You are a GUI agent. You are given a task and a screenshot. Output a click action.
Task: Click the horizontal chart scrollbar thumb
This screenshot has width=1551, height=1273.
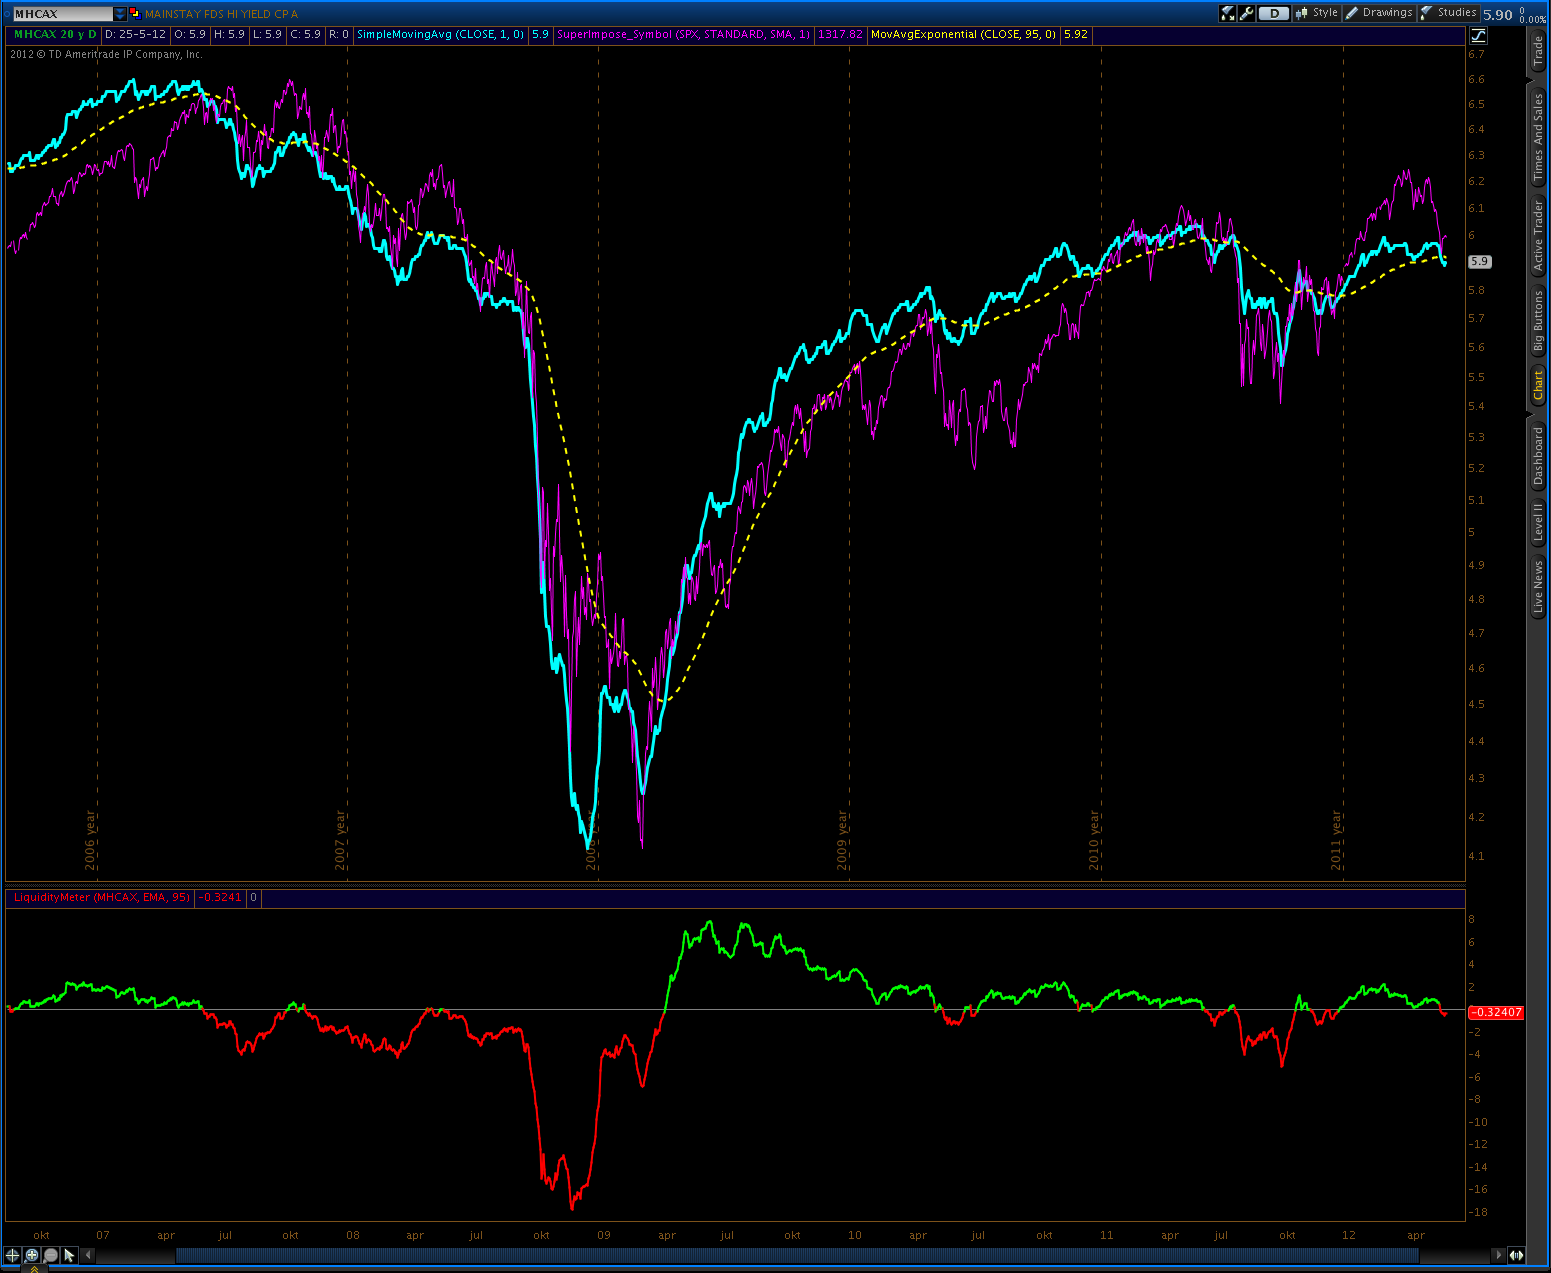(796, 1255)
